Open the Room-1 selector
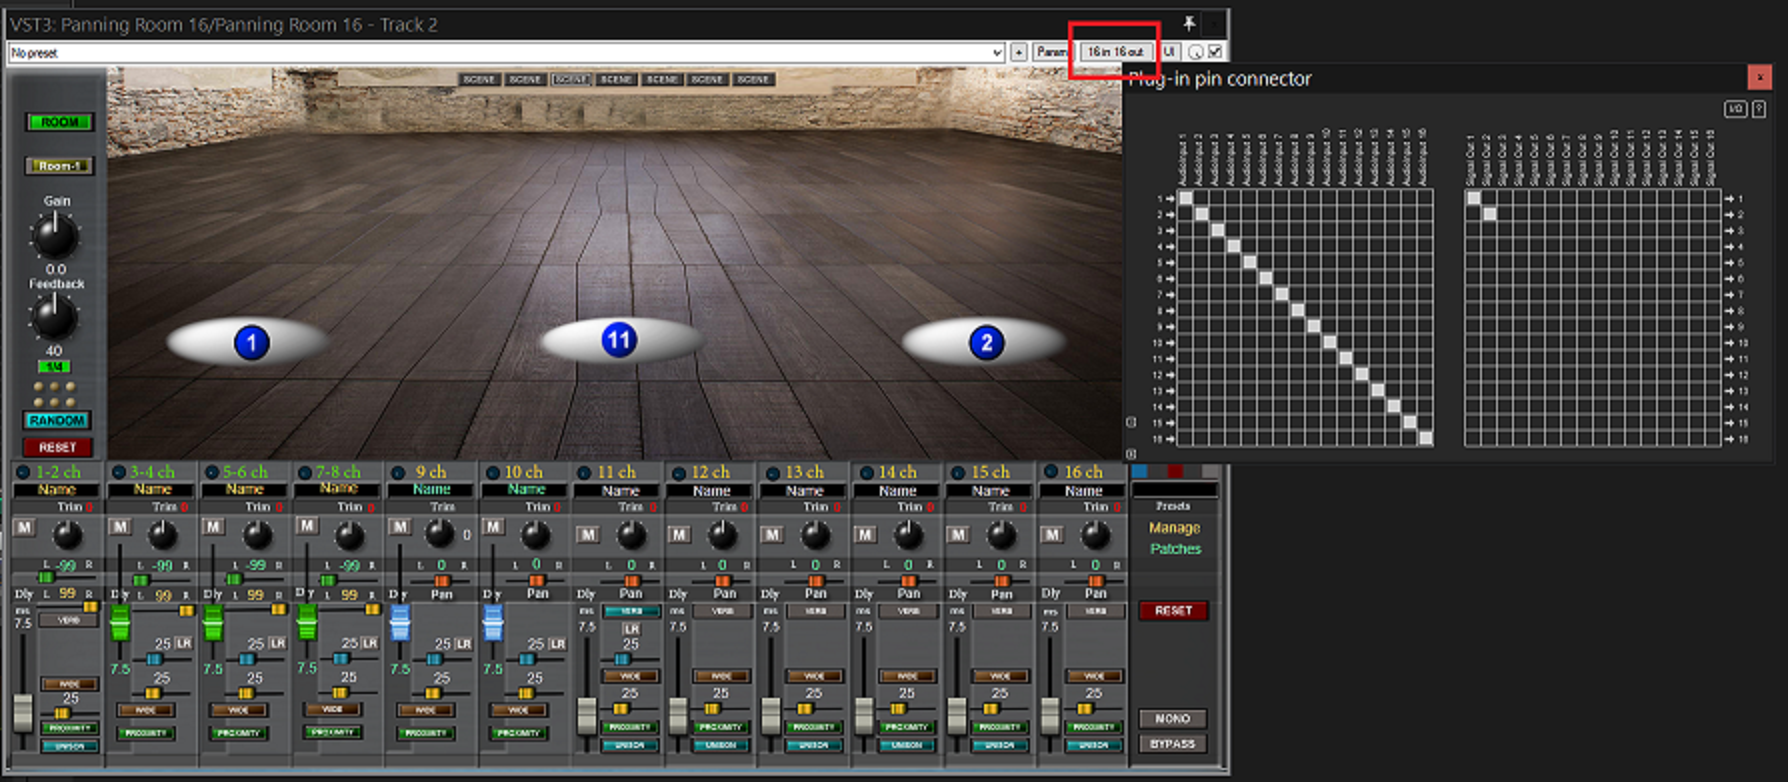 (x=59, y=166)
